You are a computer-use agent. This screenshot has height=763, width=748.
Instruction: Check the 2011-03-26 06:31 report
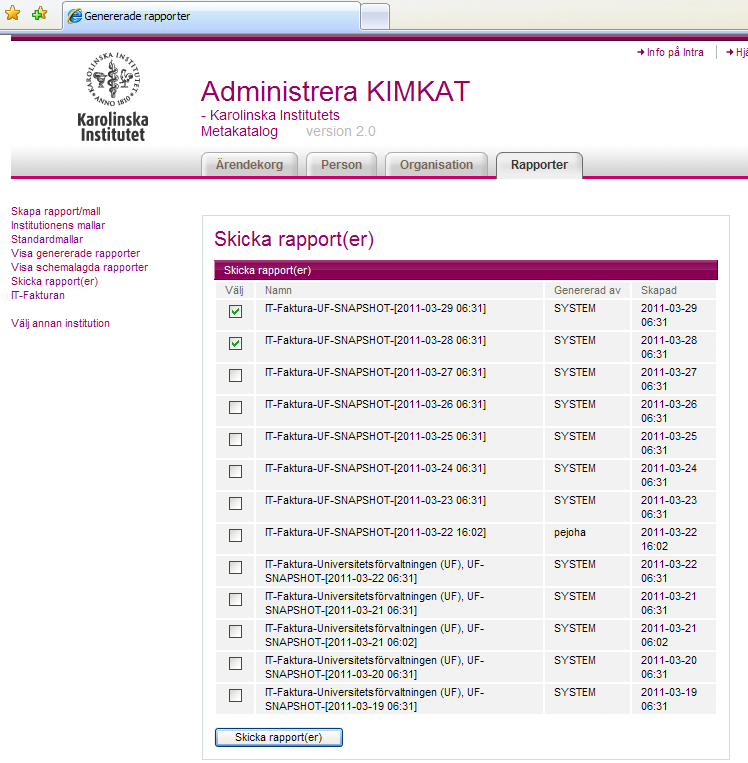tap(236, 407)
